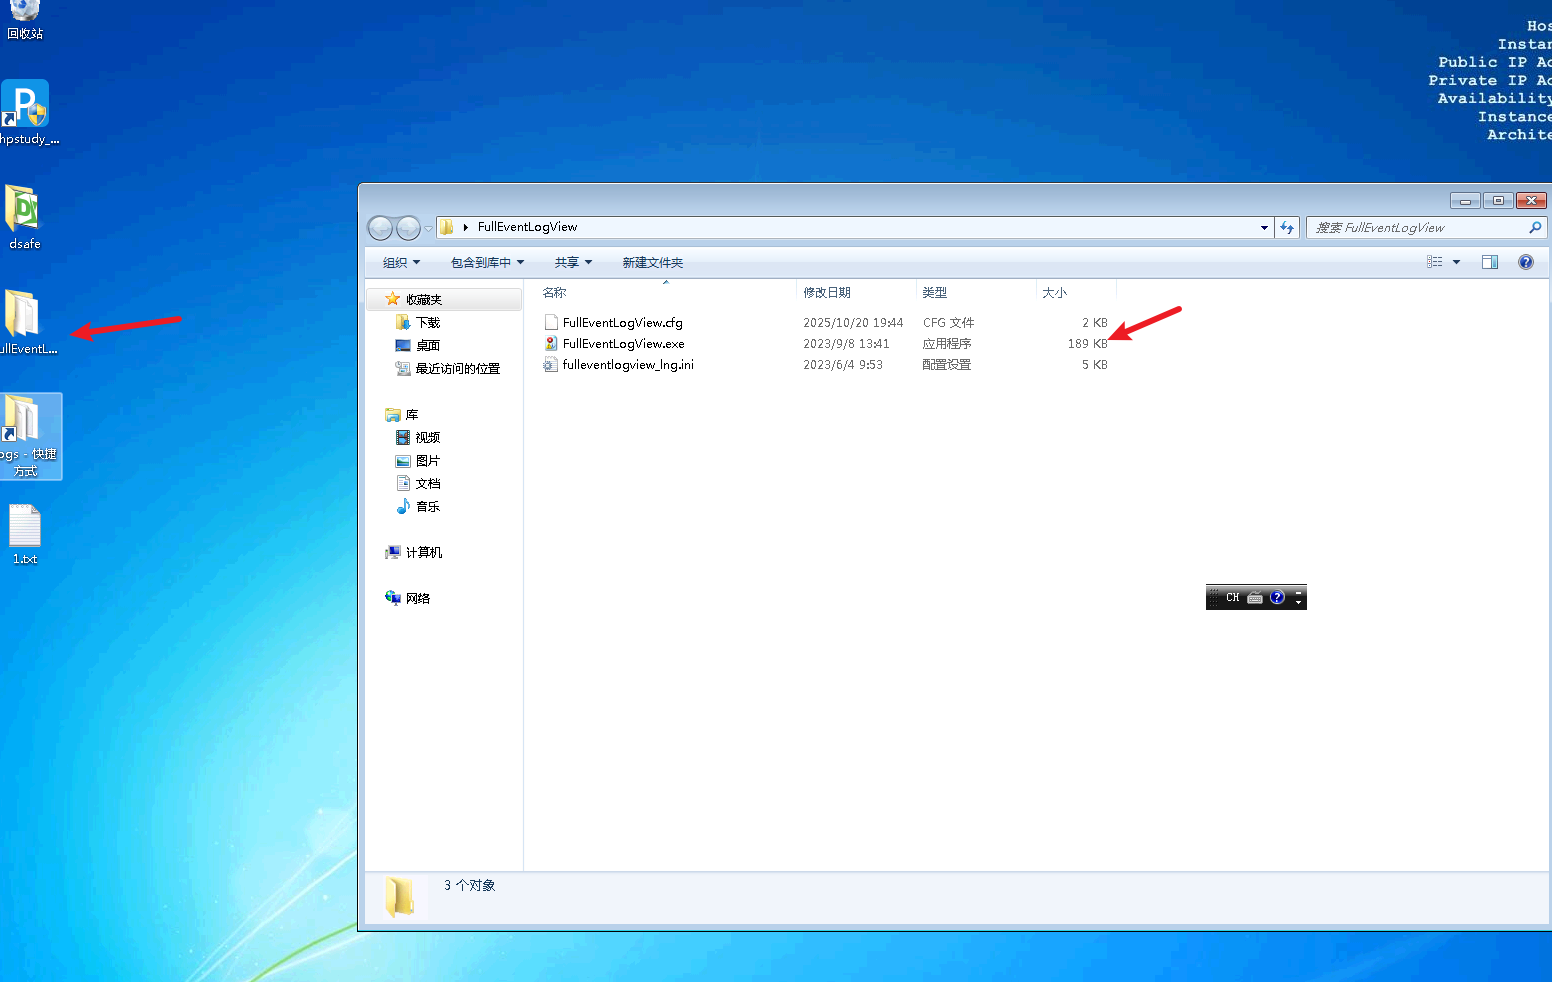The image size is (1552, 982).
Task: Sort by 大小 (Size) column header
Action: [x=1076, y=293]
